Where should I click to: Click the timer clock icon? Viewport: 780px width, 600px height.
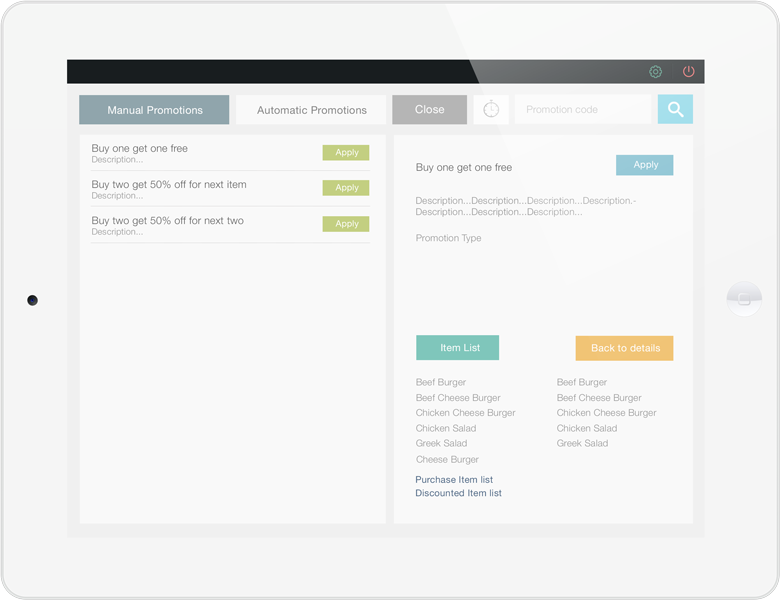[491, 110]
